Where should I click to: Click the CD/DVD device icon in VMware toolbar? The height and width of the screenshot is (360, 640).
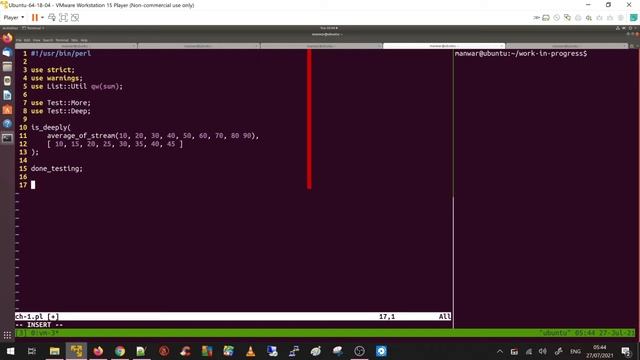[557, 18]
